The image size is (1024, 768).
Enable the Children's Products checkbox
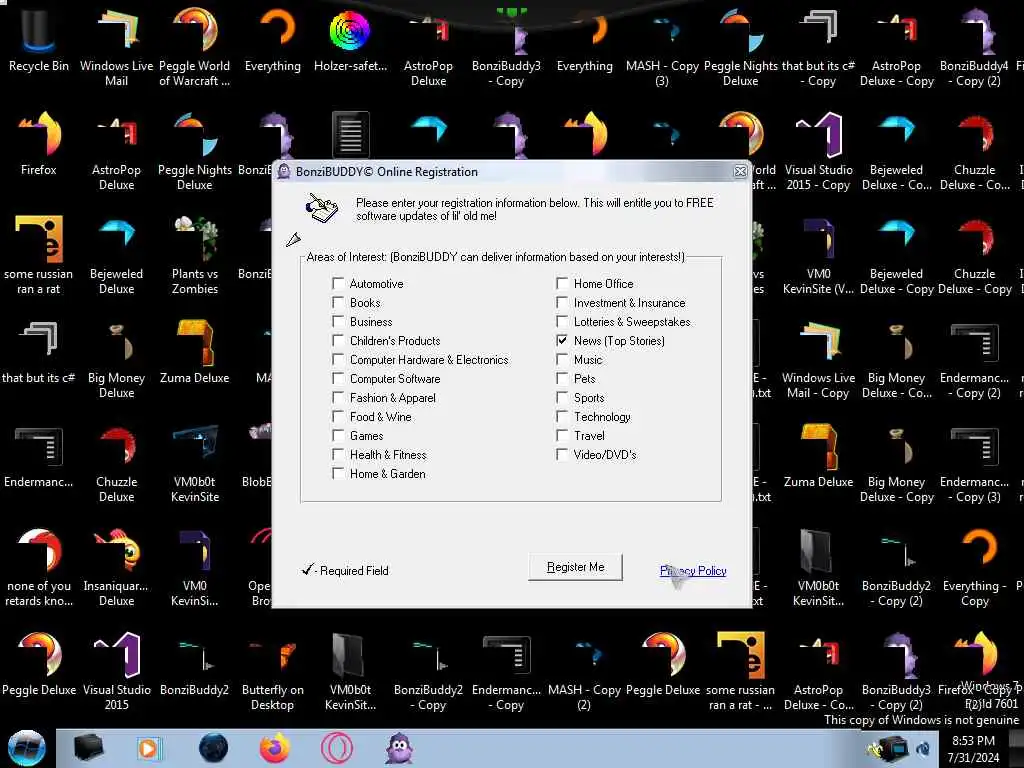(338, 340)
